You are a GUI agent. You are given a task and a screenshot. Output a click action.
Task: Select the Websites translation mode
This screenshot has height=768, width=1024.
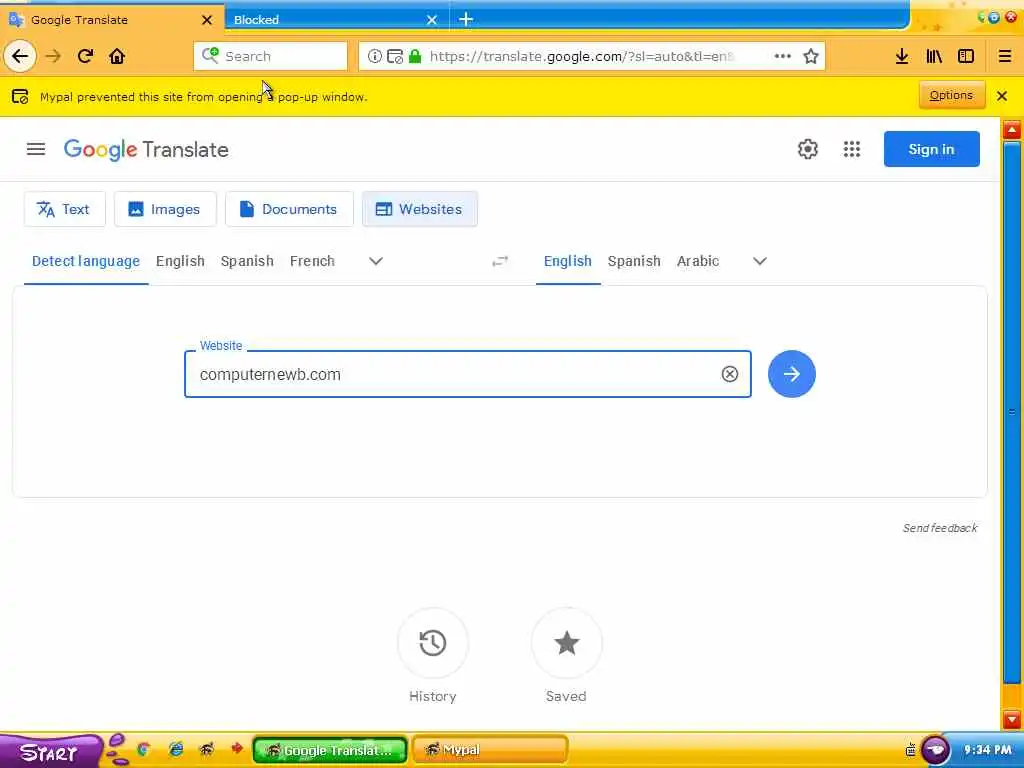420,209
